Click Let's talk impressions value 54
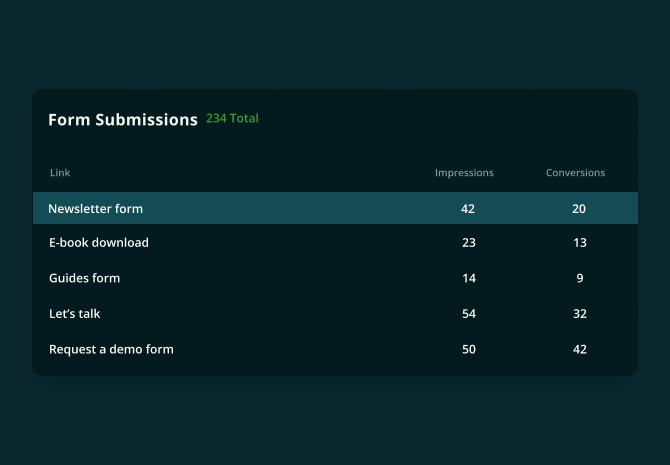This screenshot has height=465, width=670. (469, 314)
